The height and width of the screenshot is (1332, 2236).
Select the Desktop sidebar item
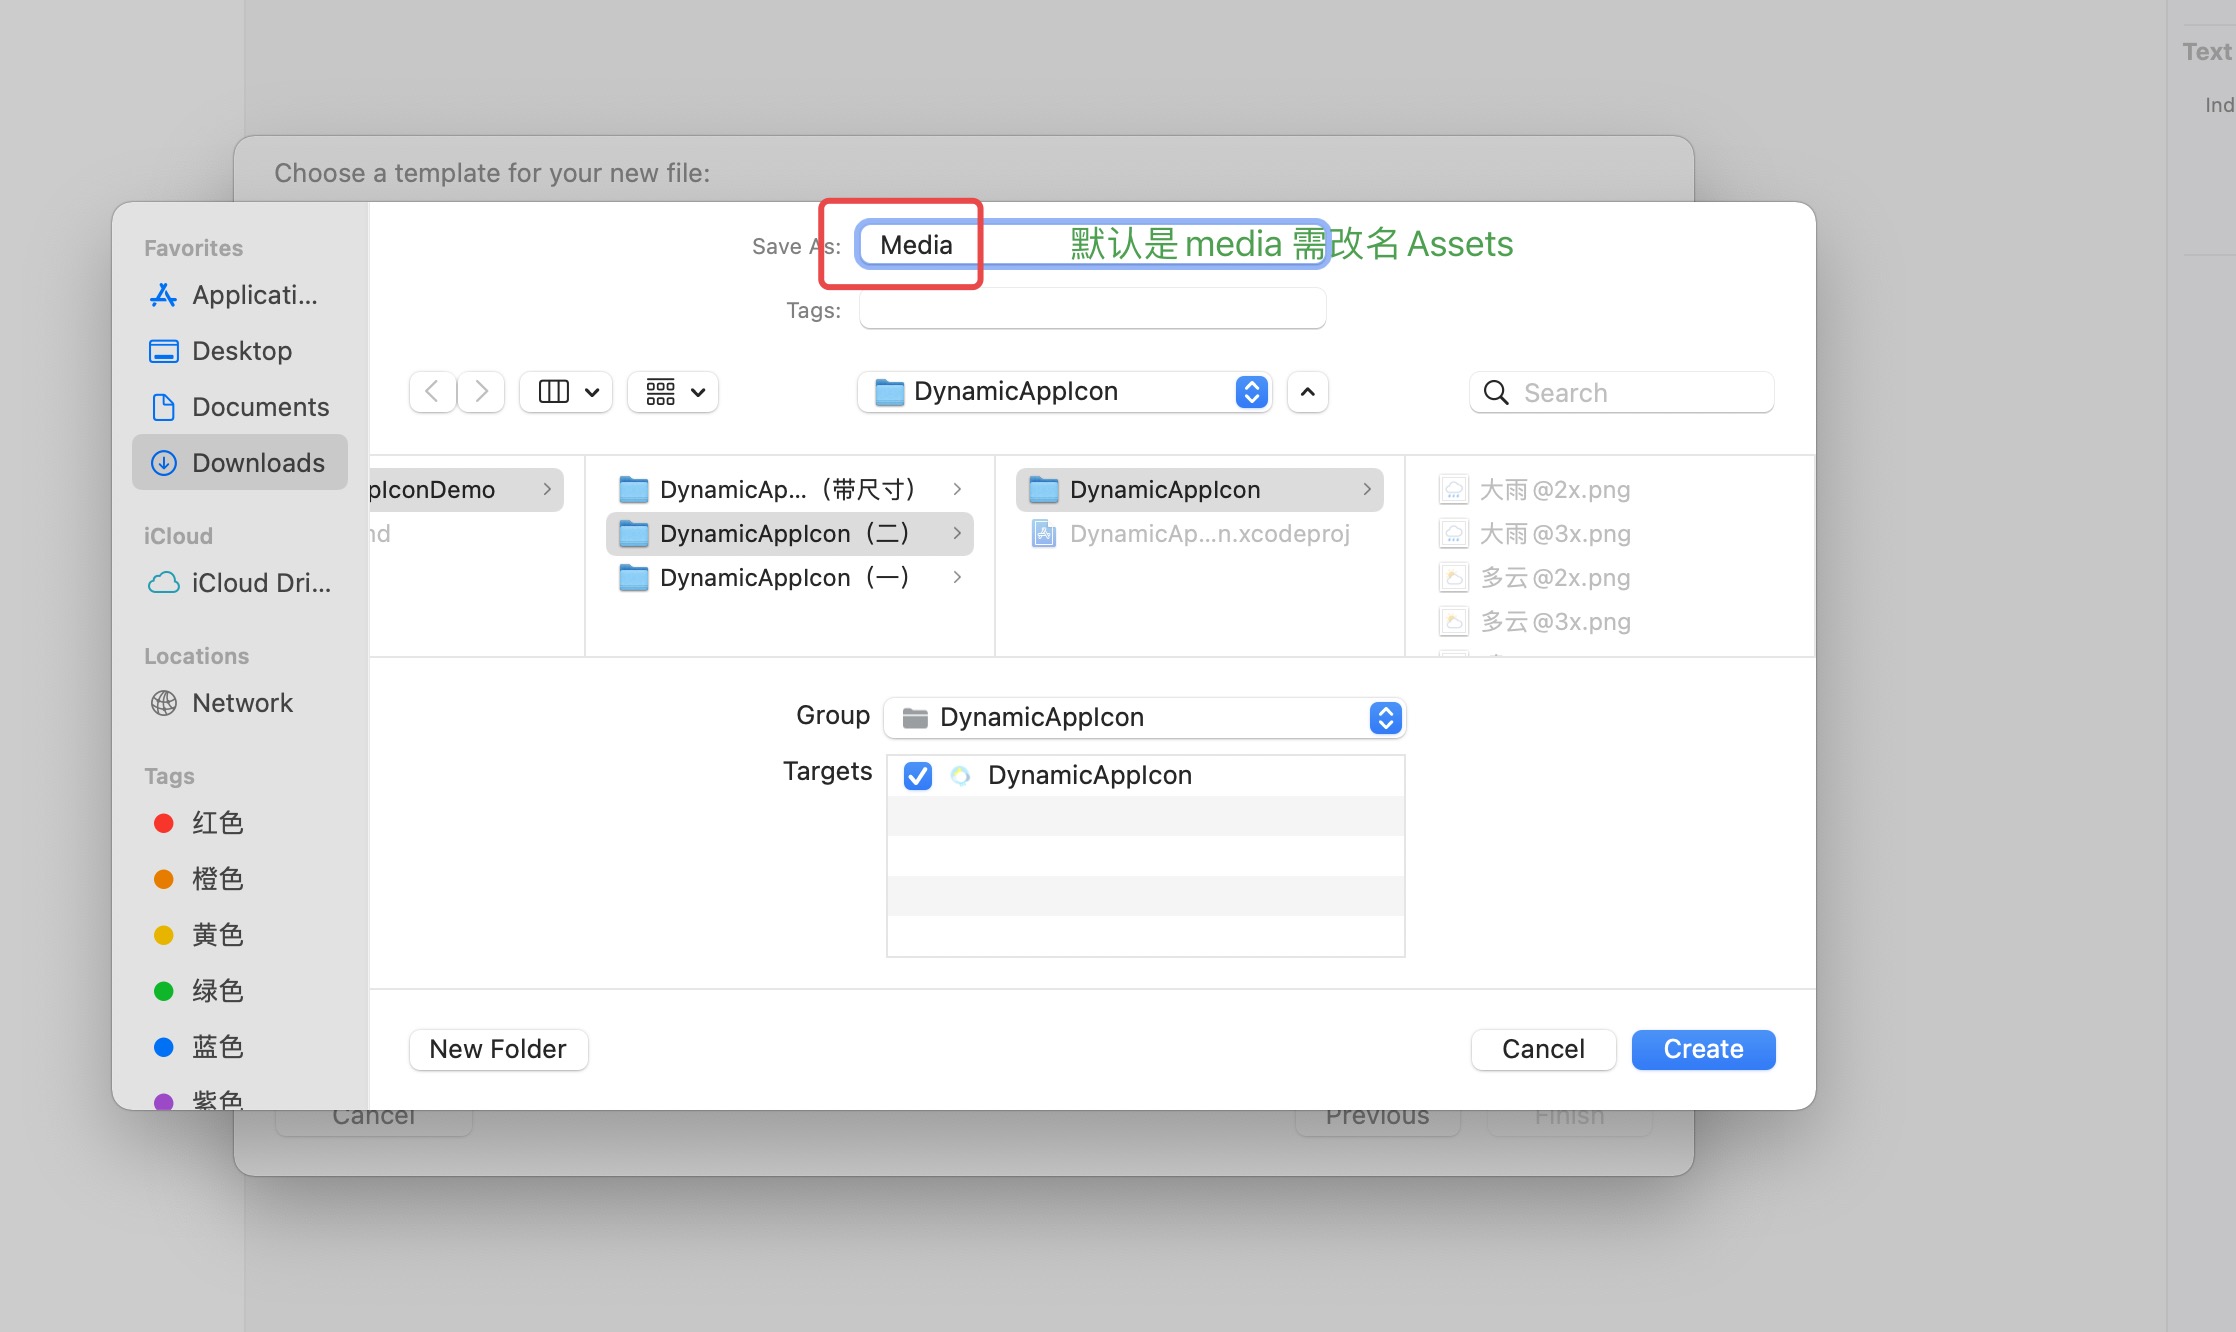(240, 351)
